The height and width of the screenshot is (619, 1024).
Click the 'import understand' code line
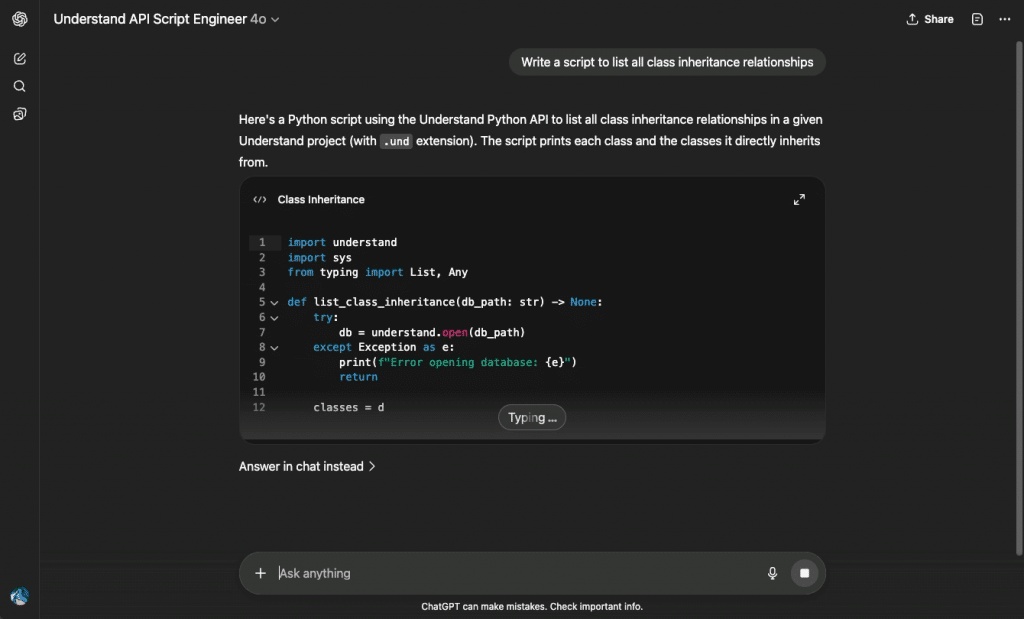pos(342,242)
